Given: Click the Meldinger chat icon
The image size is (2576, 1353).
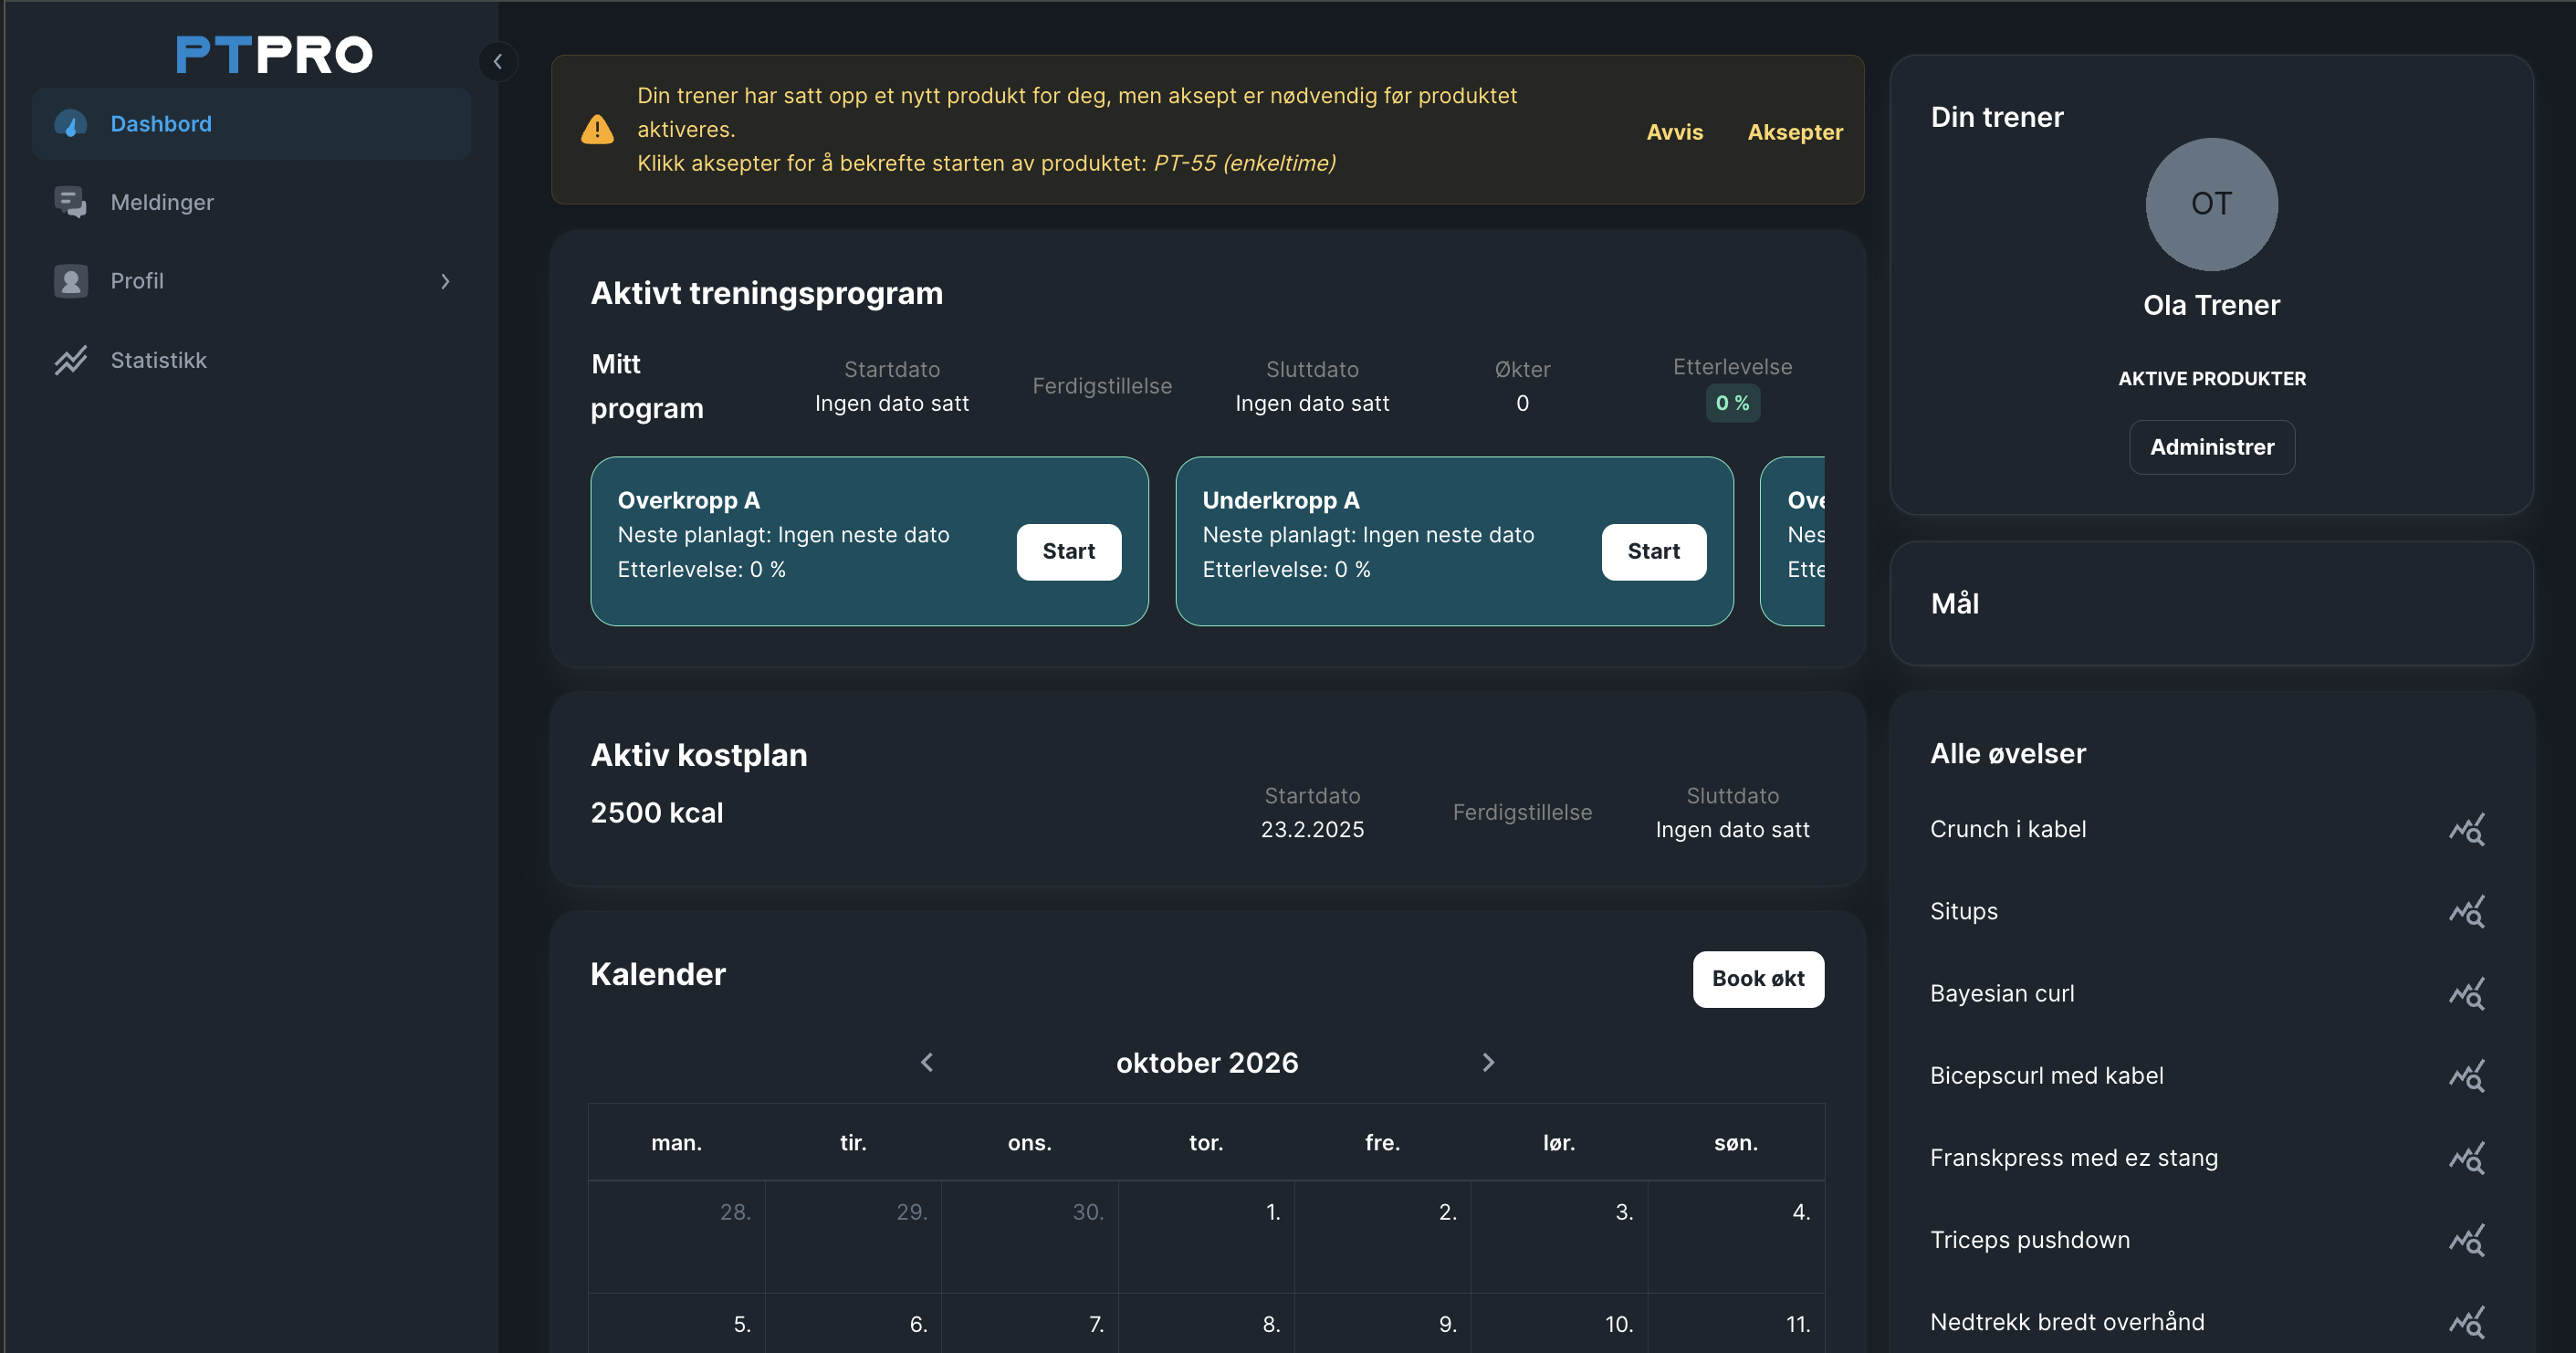Looking at the screenshot, I should click(70, 202).
